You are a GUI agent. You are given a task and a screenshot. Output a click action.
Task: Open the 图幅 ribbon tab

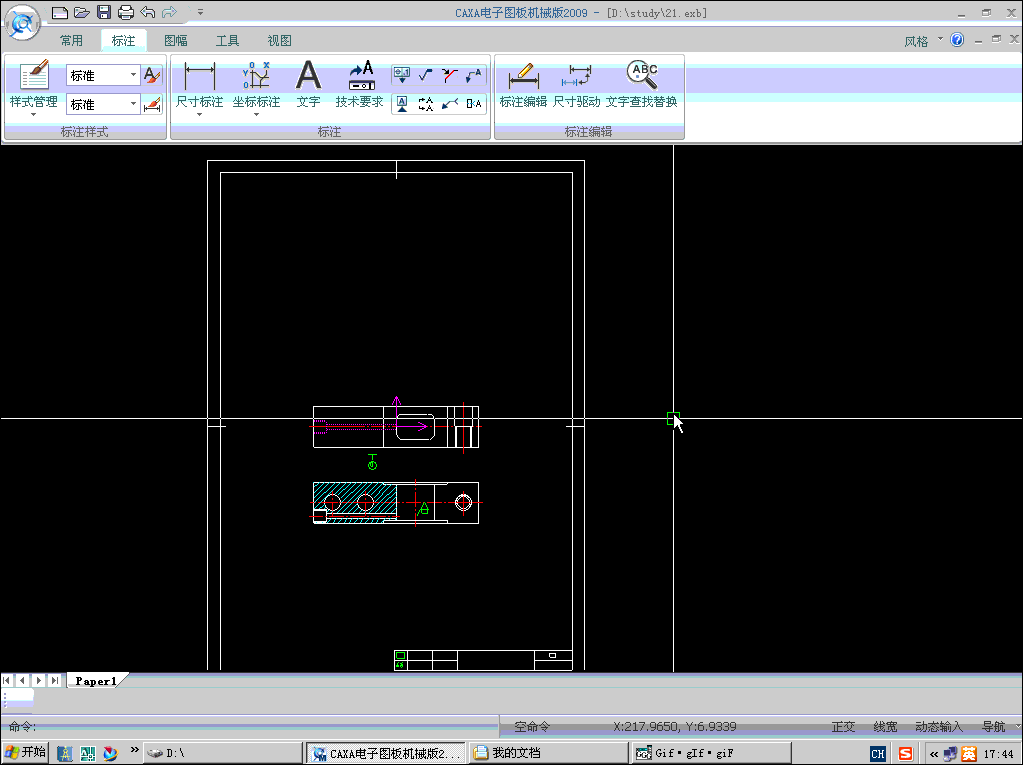pos(176,40)
